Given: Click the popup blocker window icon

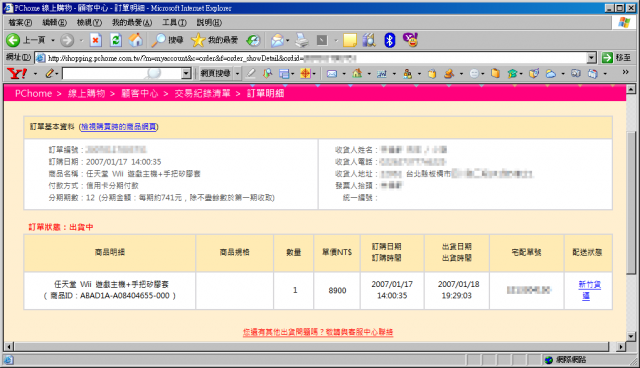Looking at the screenshot, I should click(x=284, y=73).
